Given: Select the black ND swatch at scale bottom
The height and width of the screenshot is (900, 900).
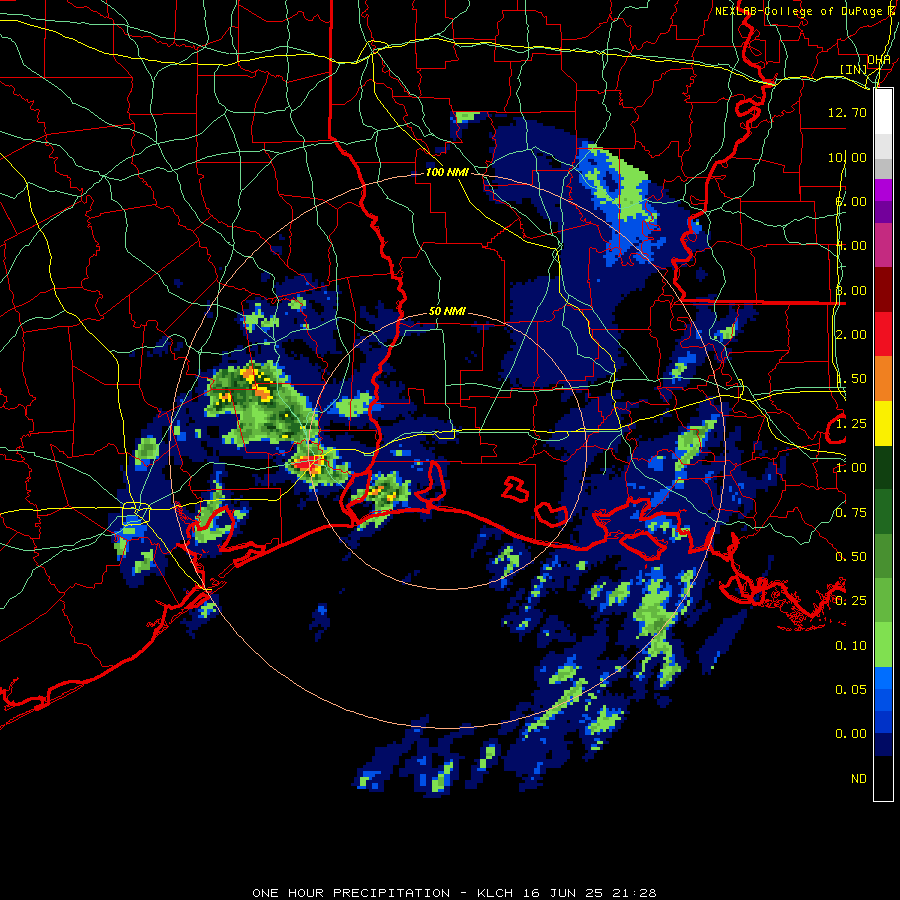Looking at the screenshot, I should point(883,778).
